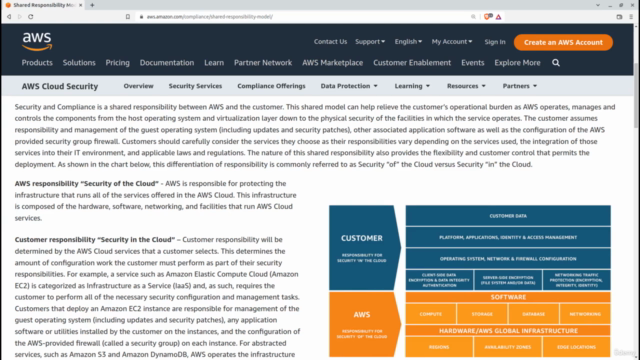This screenshot has width=640, height=360.
Task: Click the Sign In link
Action: [x=495, y=42]
